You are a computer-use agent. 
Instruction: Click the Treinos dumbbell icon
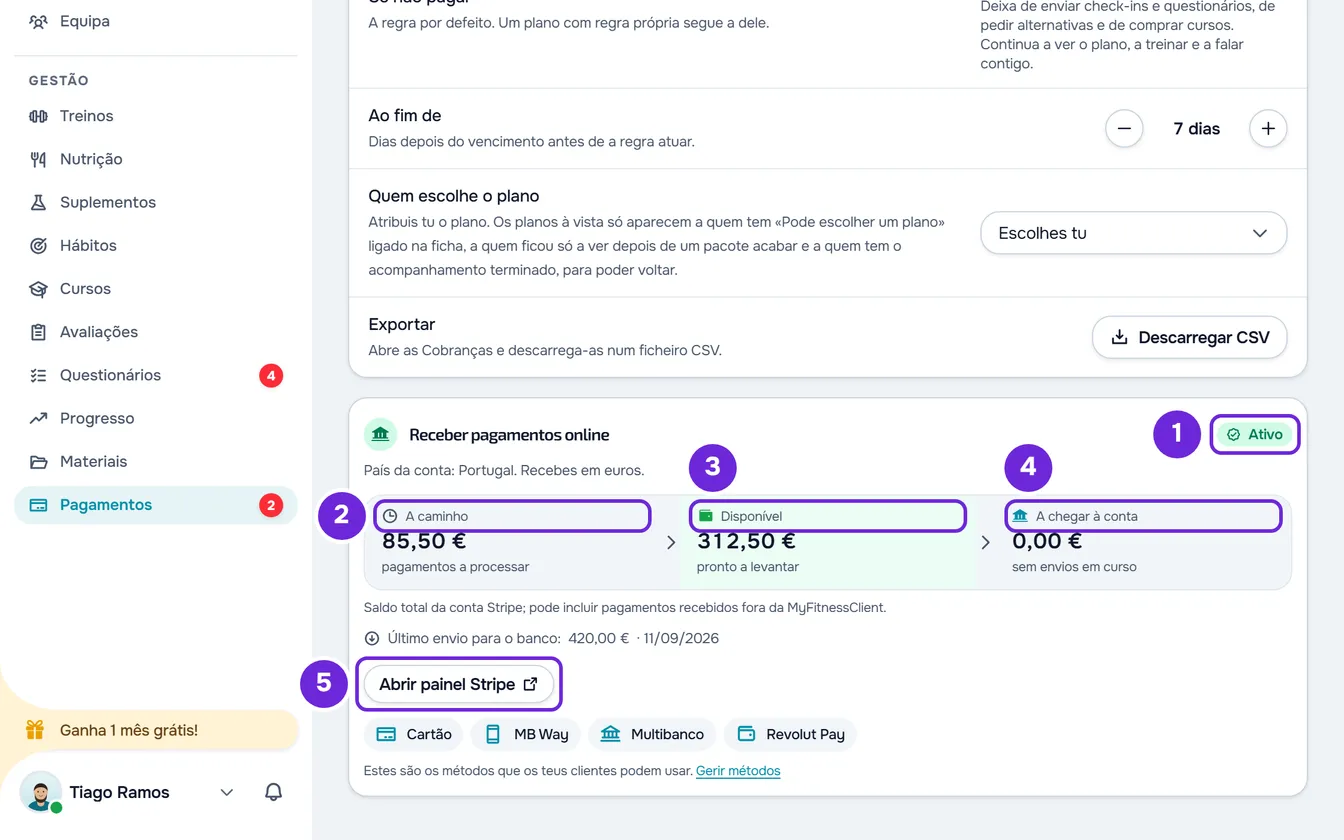pos(38,116)
